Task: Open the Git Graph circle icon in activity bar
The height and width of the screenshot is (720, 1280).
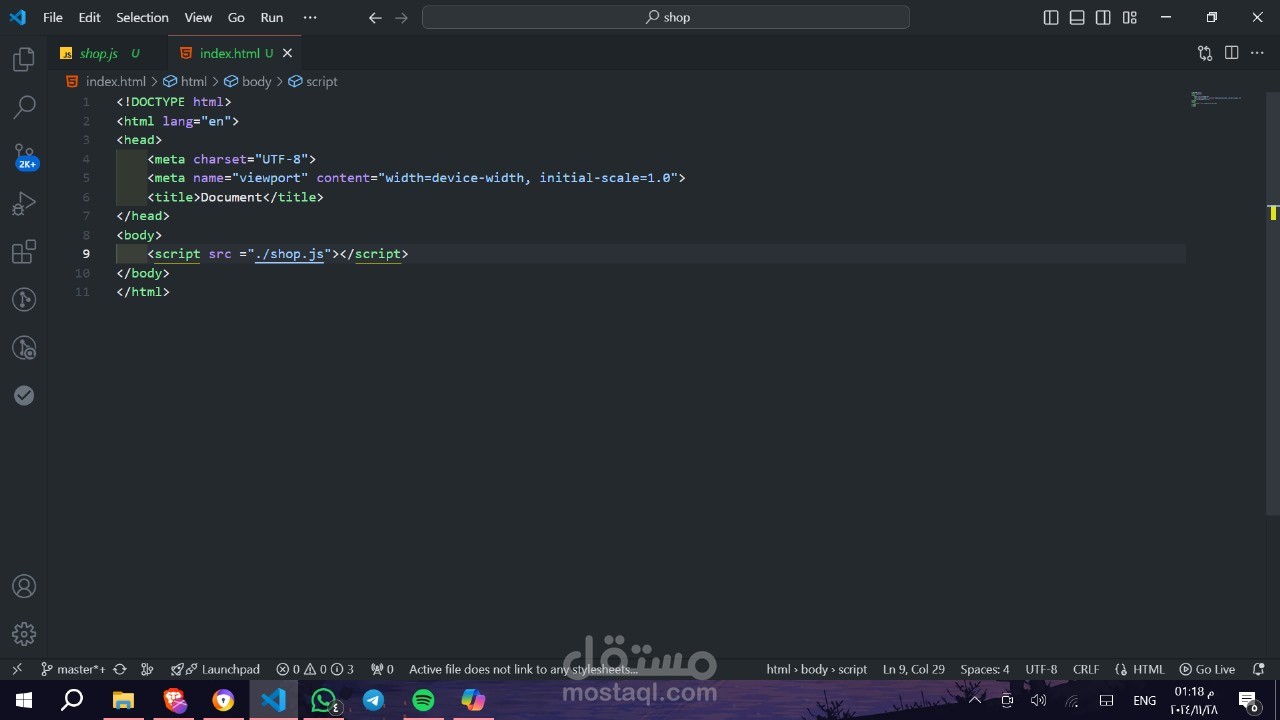Action: 24,299
